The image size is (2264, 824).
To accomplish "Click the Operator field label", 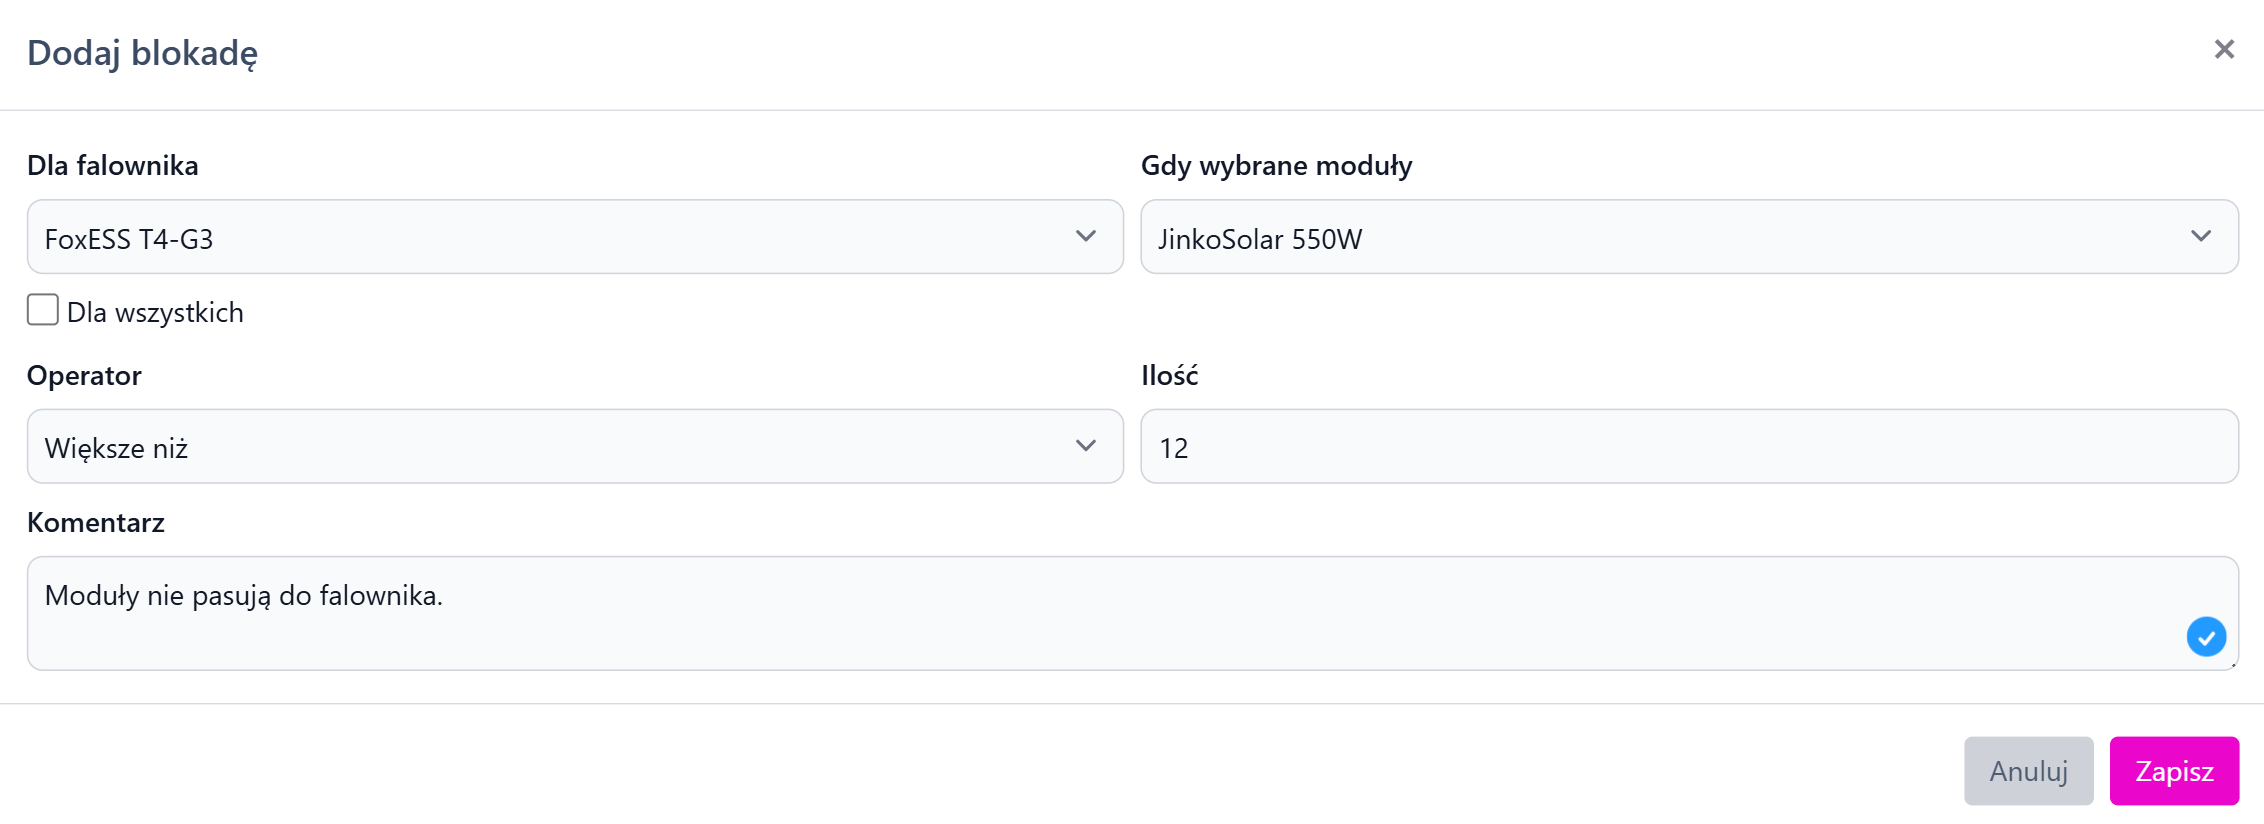I will tap(84, 376).
